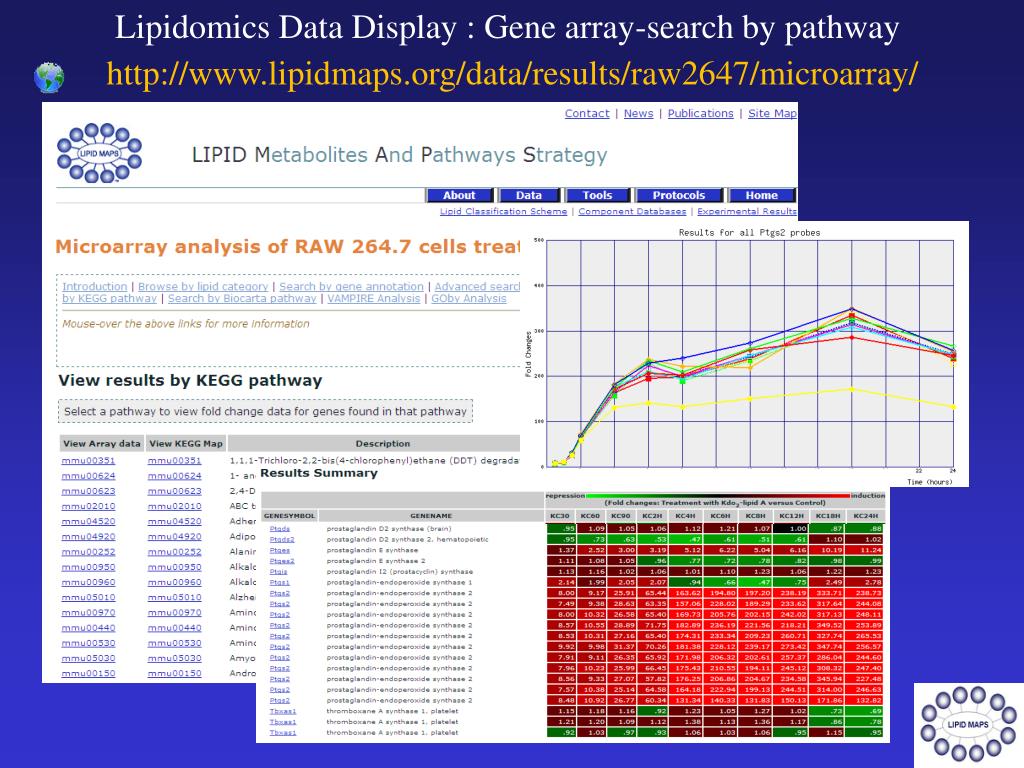Open the Contact link
The width and height of the screenshot is (1024, 768).
pyautogui.click(x=586, y=114)
